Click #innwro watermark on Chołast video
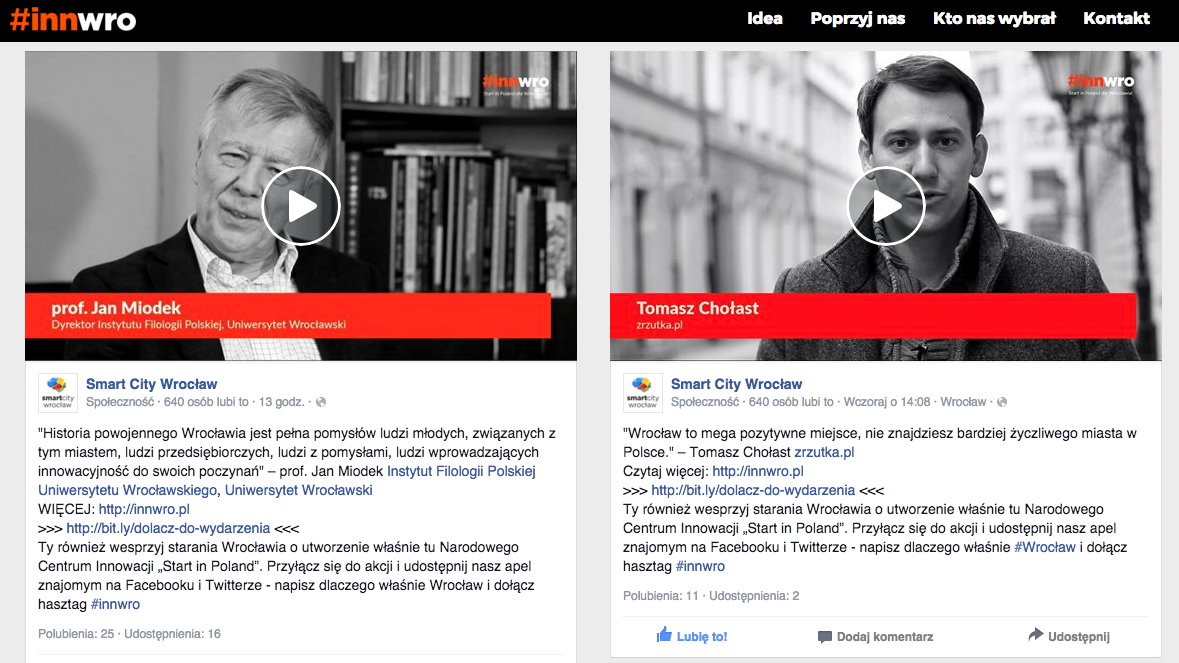Viewport: 1179px width, 663px height. tap(1101, 82)
